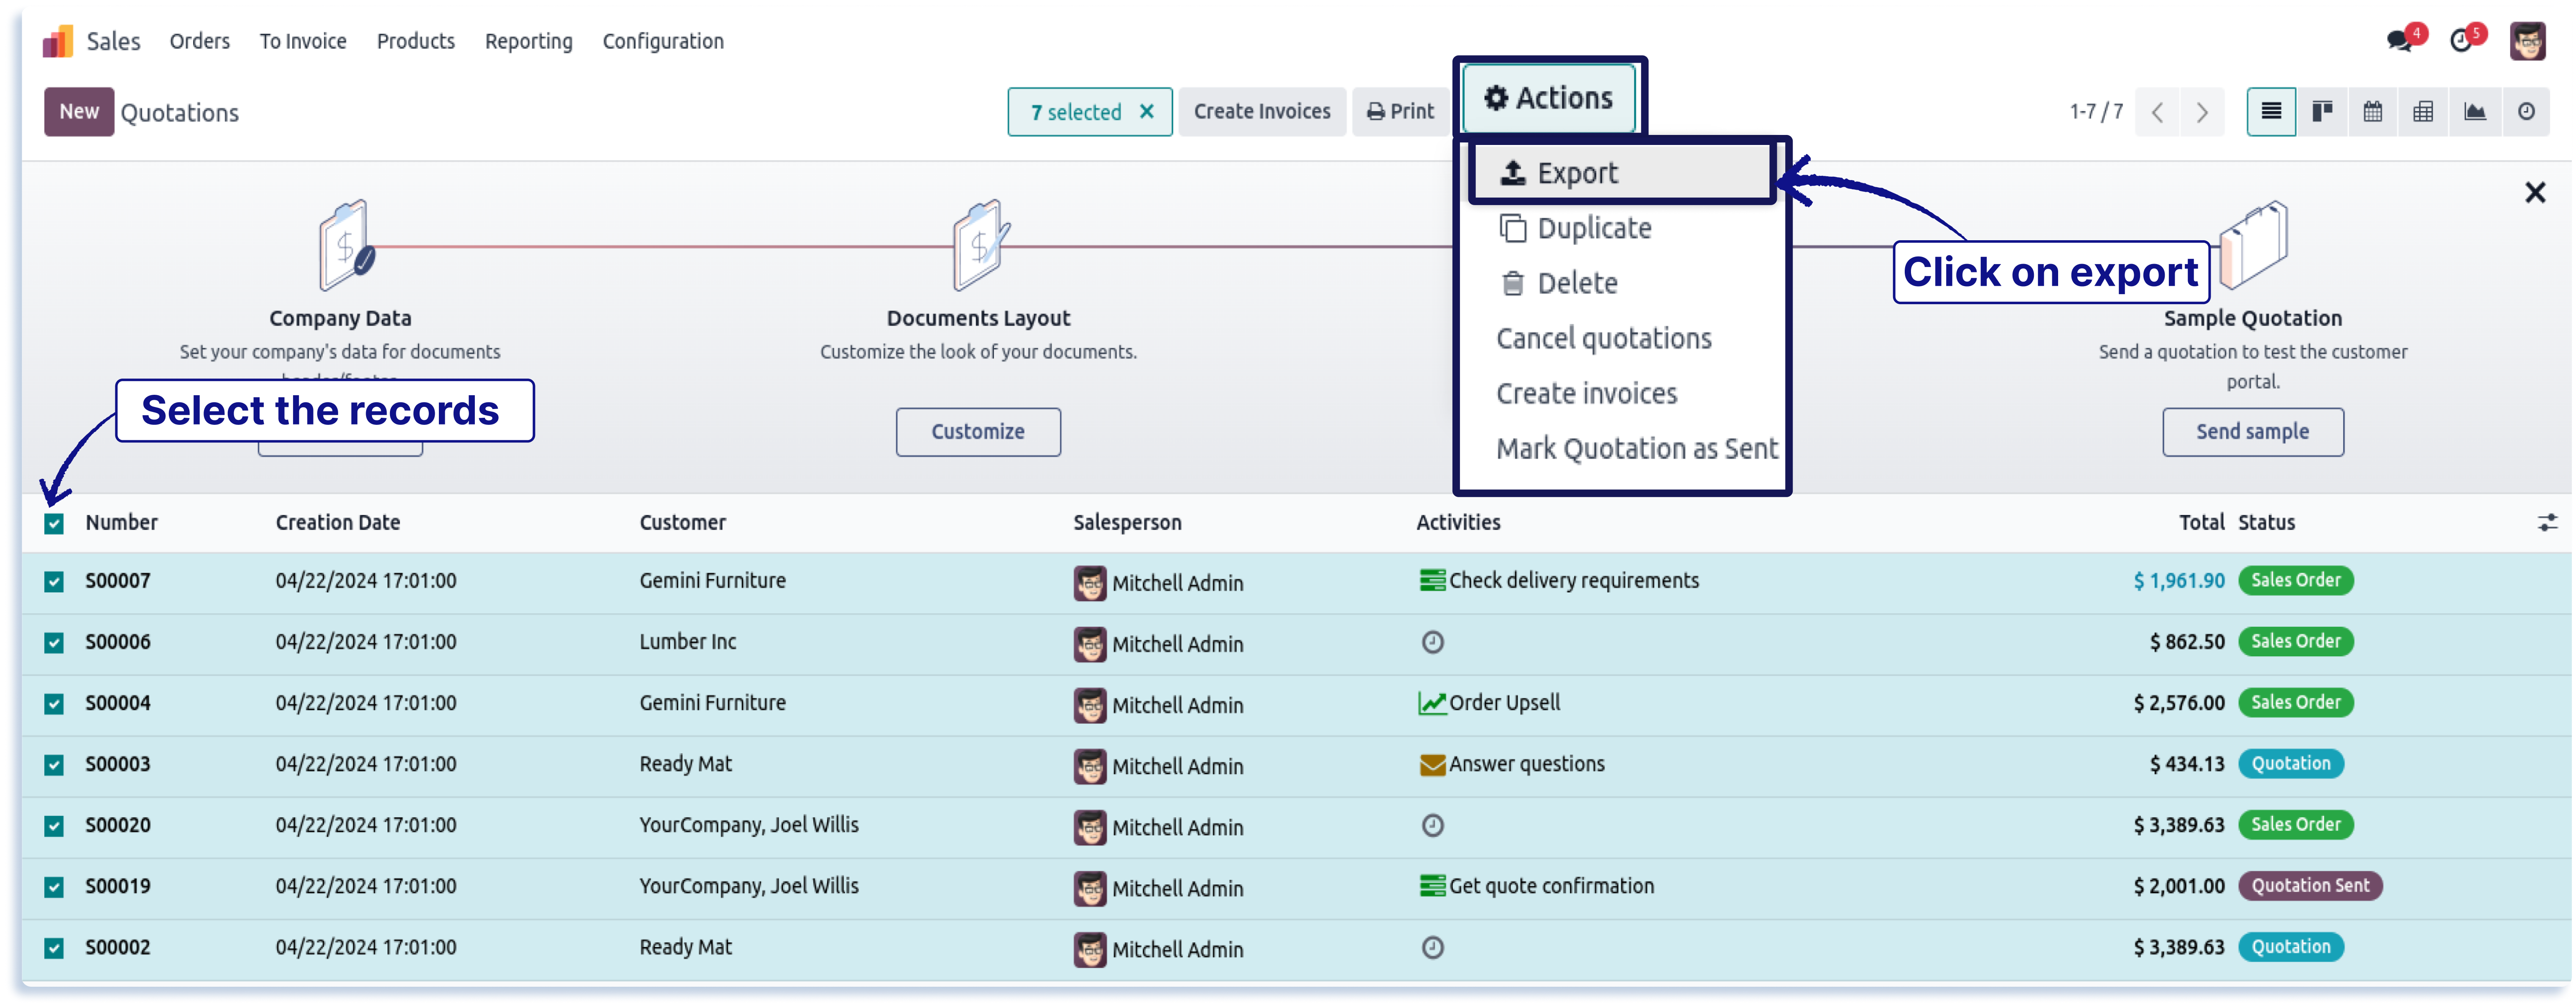
Task: Sort by the Creation Date column
Action: (x=338, y=523)
